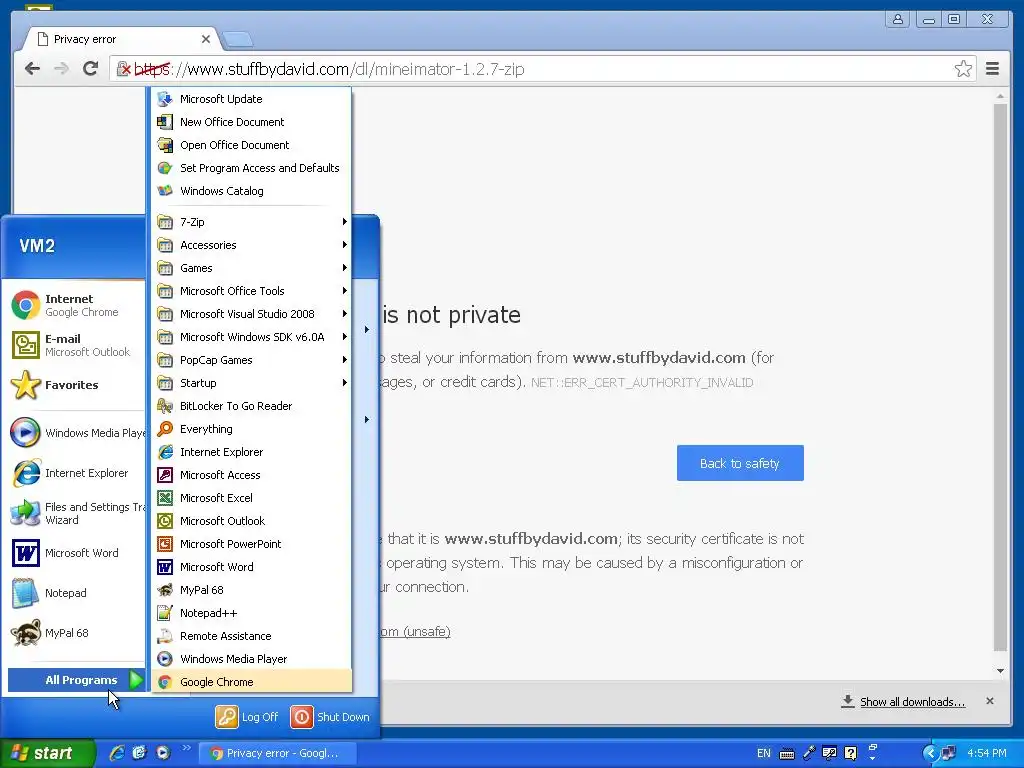Click the Shut Down button
1024x768 pixels.
tap(330, 716)
